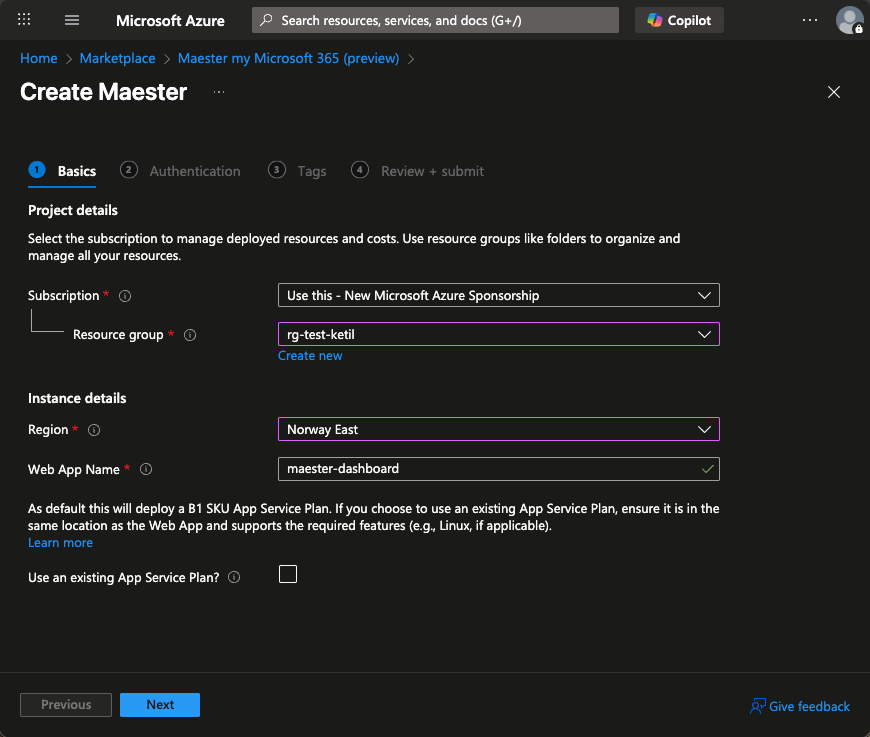Switch to the Authentication tab
The width and height of the screenshot is (870, 737).
(x=194, y=171)
